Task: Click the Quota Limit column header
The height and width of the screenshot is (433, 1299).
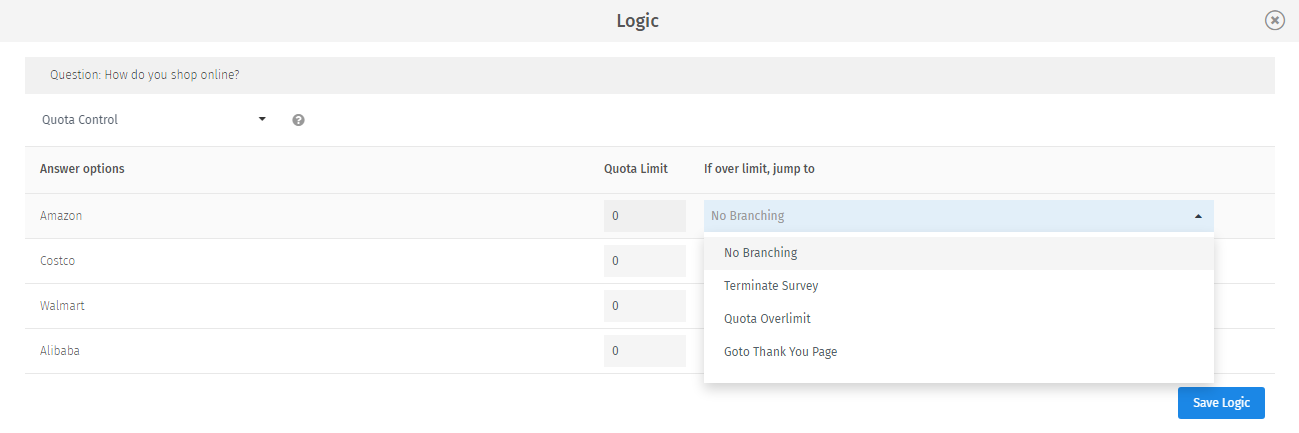Action: pyautogui.click(x=635, y=169)
